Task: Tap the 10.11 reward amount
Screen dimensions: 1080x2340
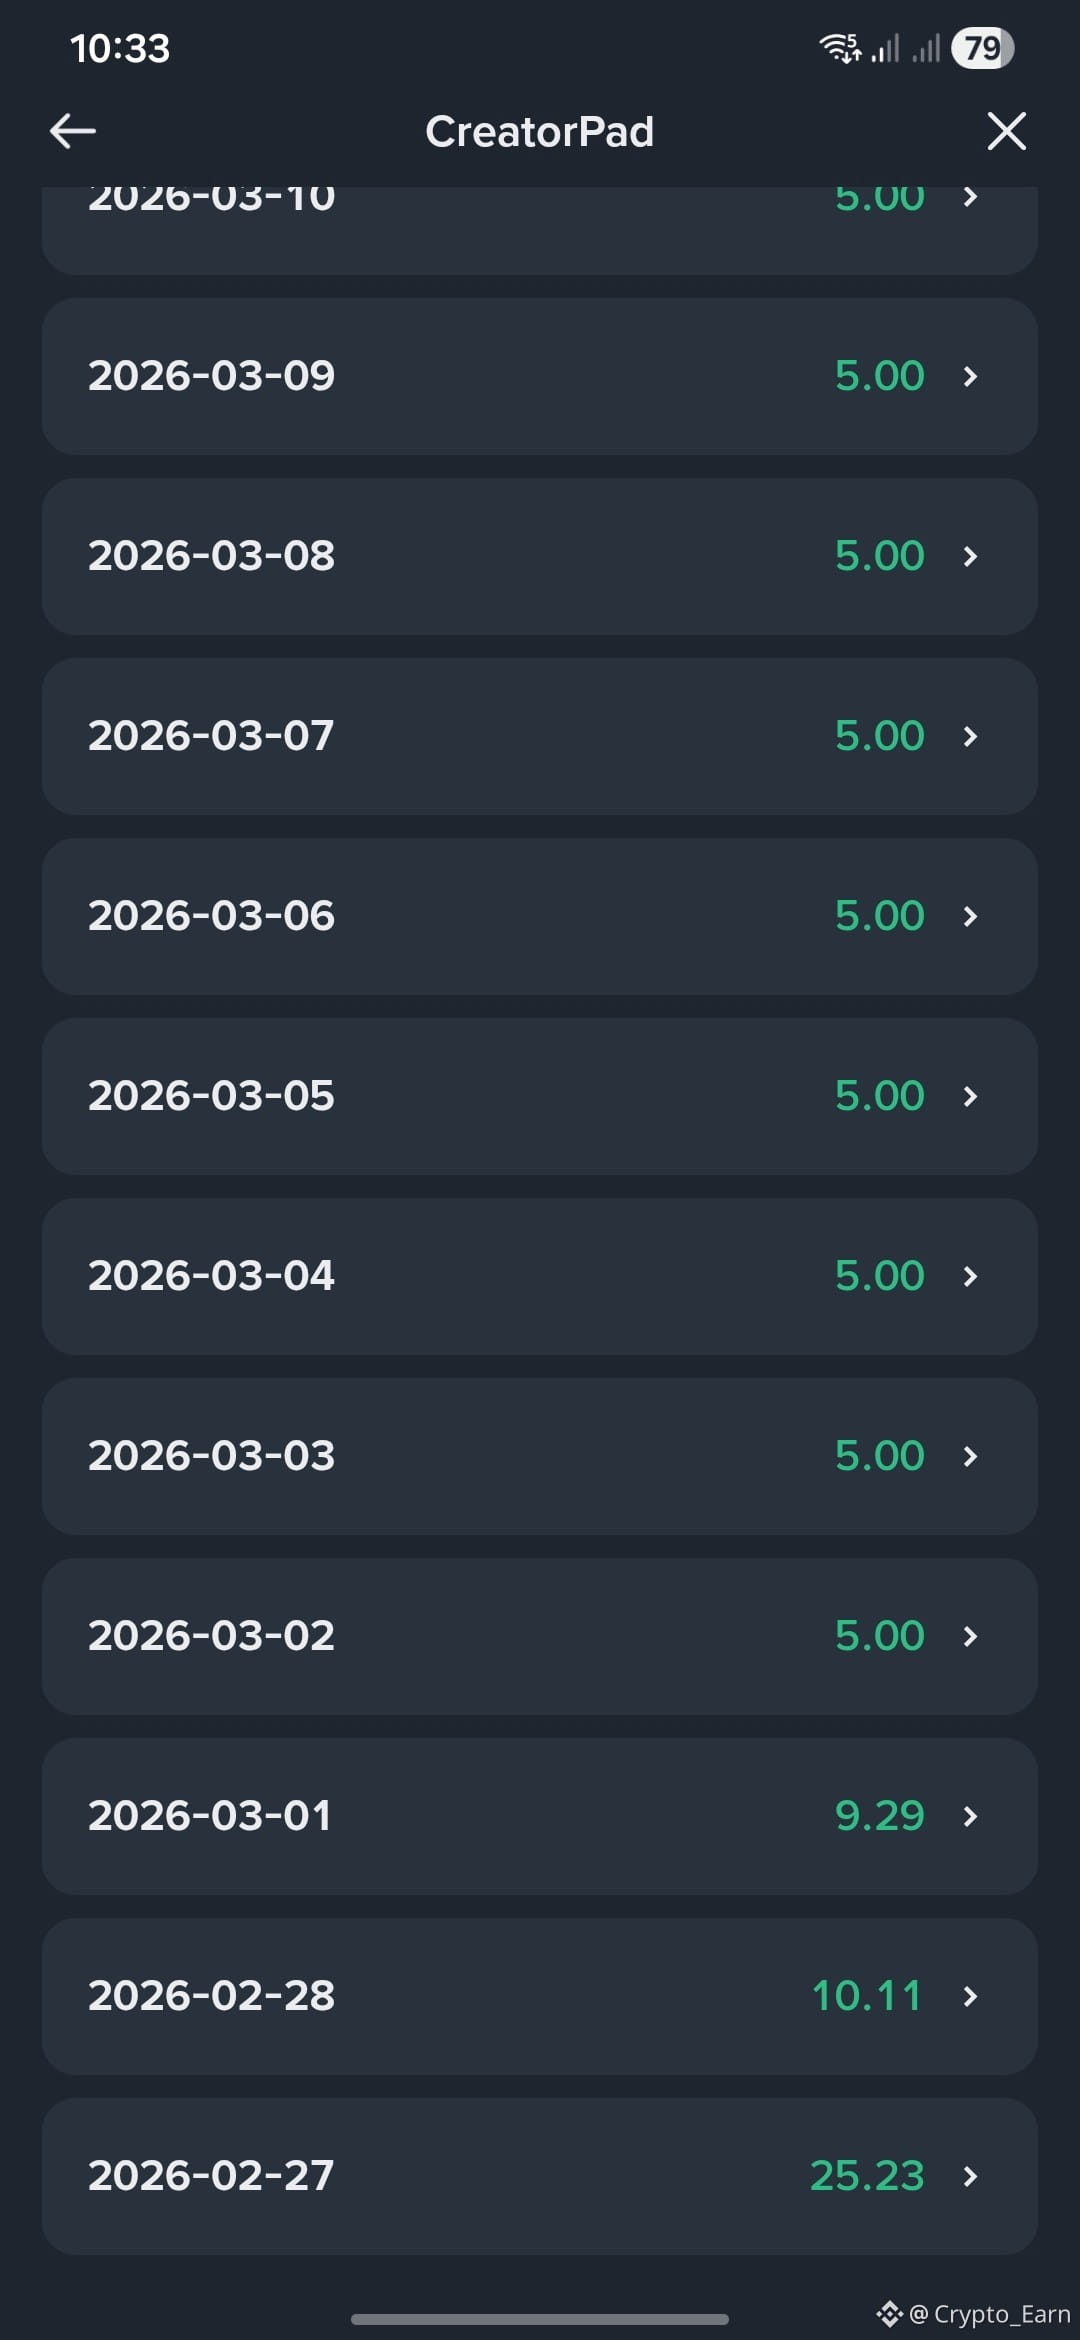Action: 866,1996
